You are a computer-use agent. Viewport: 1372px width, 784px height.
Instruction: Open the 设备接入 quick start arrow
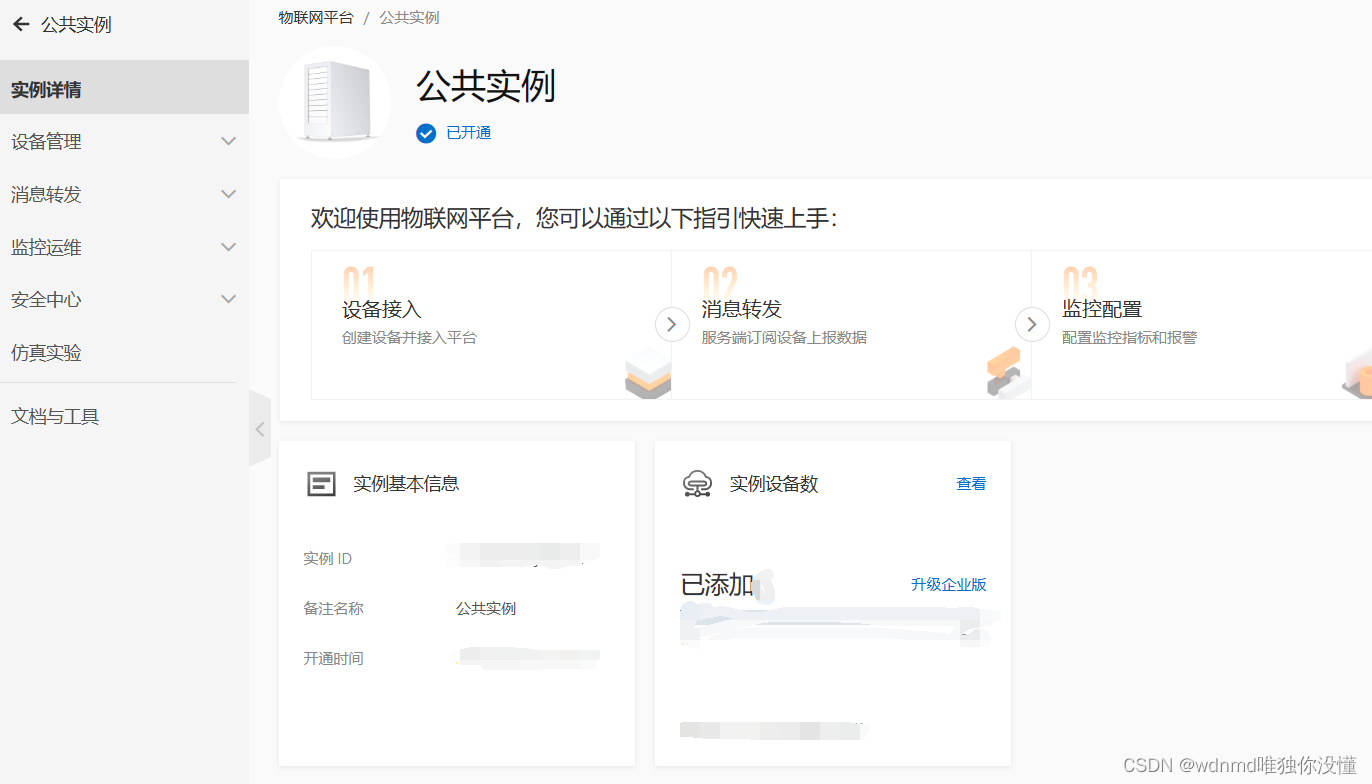point(671,324)
